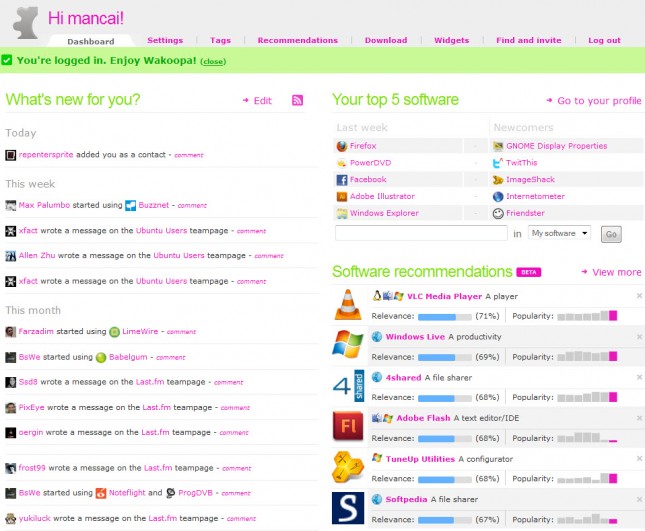Click the BETA badge beside Software recommendations

(529, 272)
